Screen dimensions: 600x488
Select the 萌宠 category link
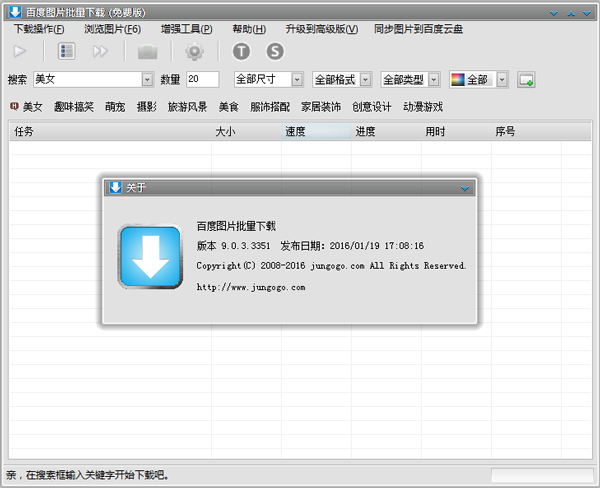(115, 107)
